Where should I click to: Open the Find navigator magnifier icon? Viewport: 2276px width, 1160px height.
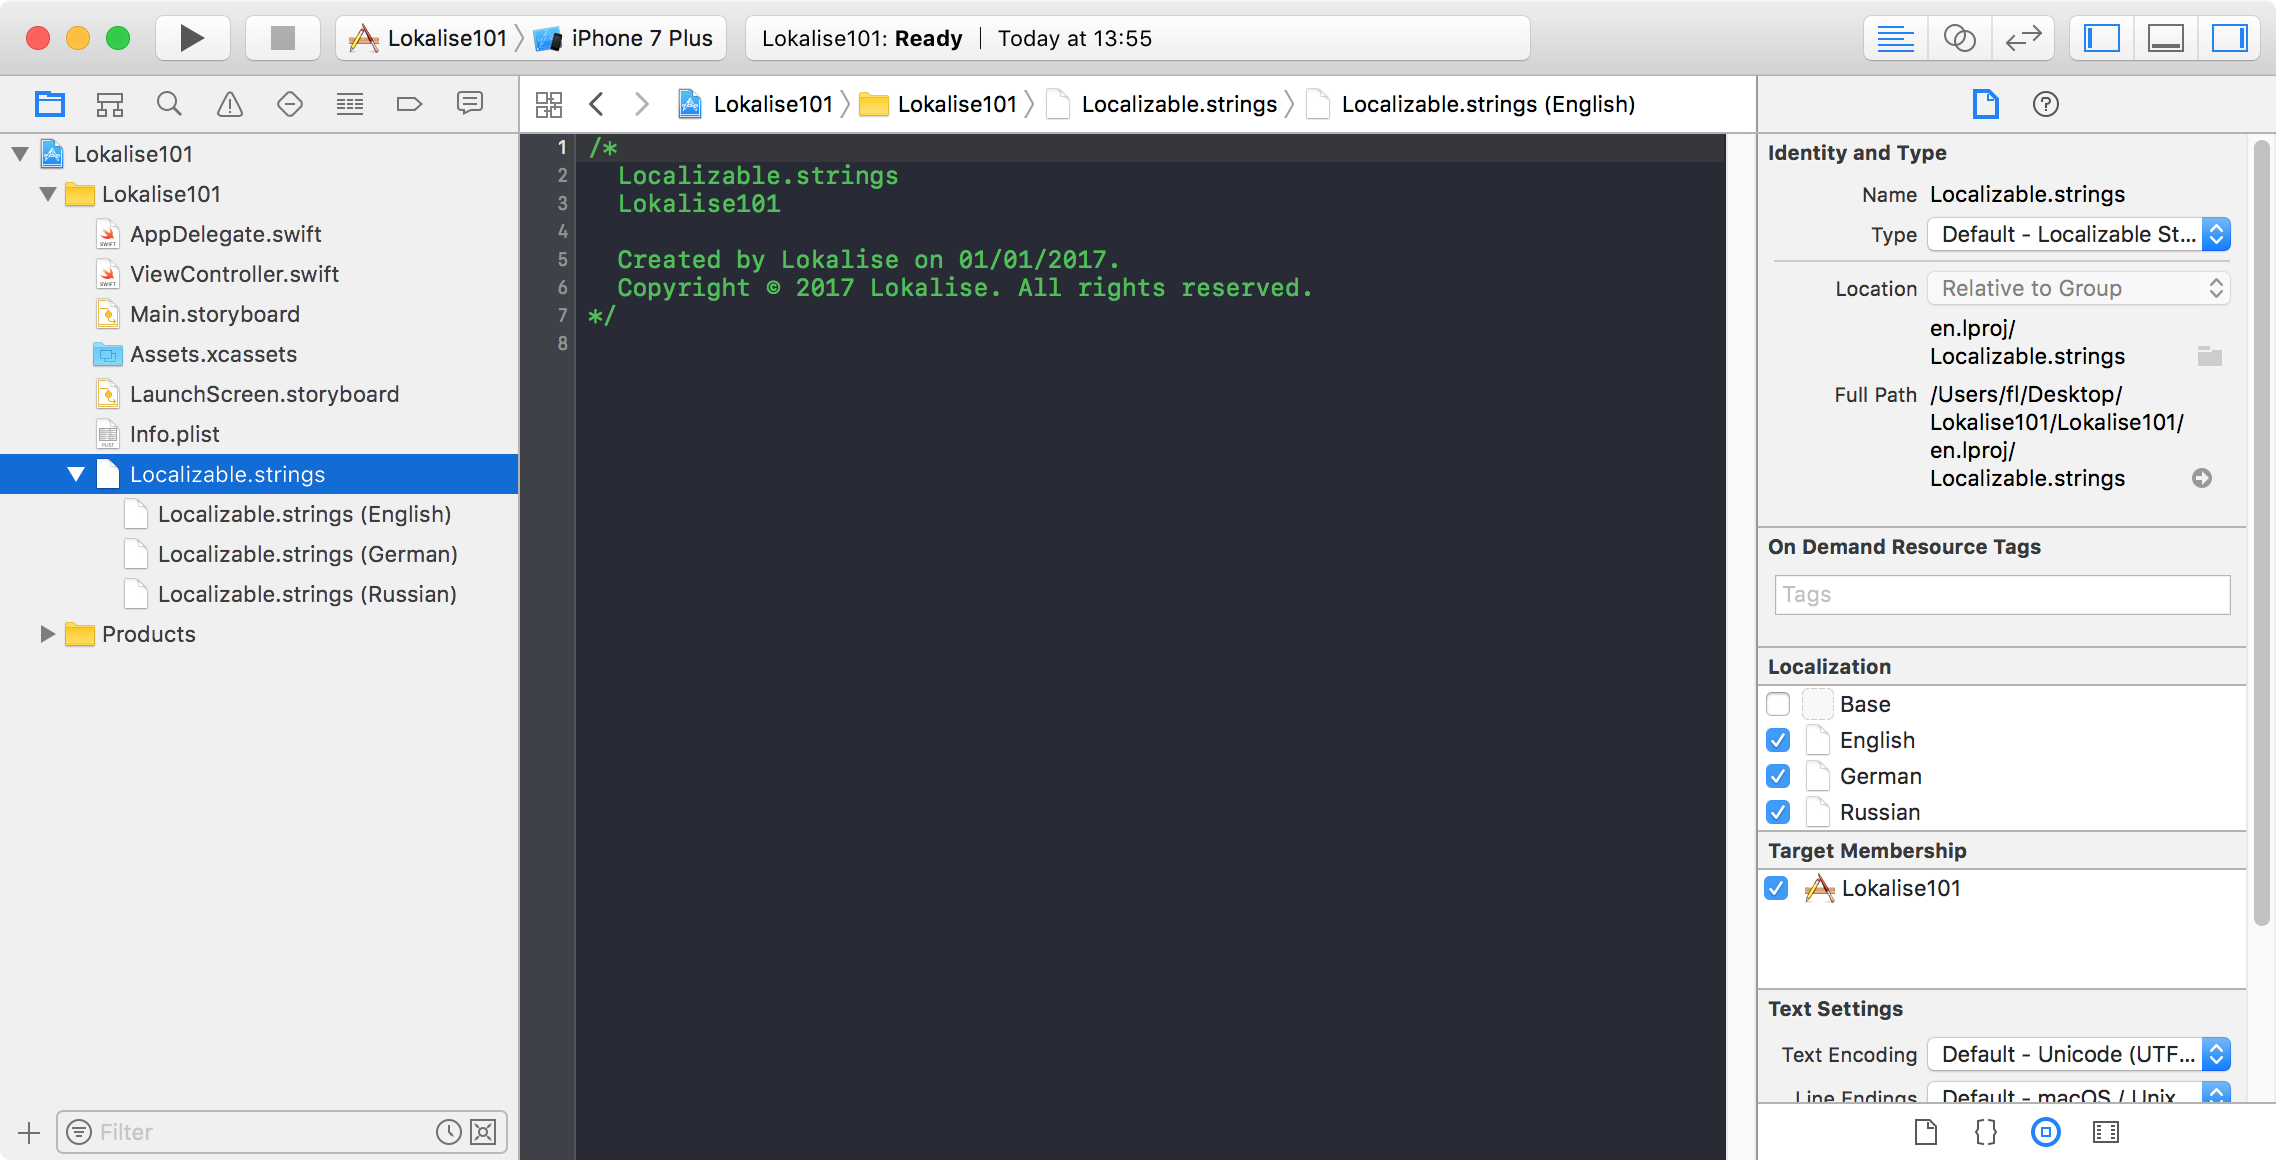pos(169,104)
